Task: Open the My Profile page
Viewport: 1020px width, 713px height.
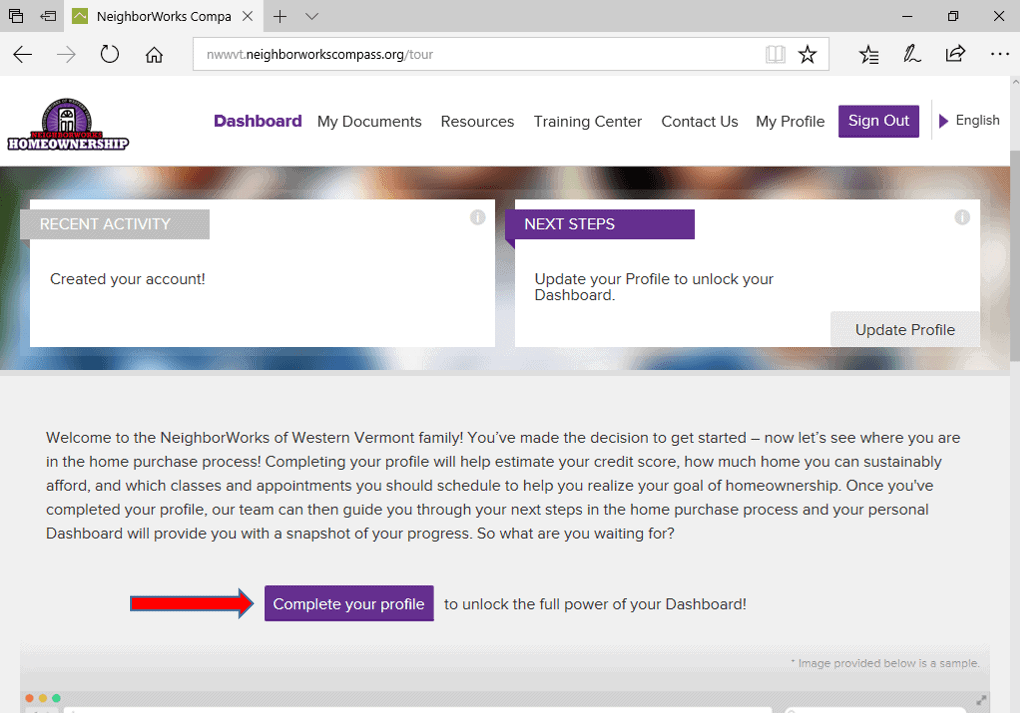Action: (x=790, y=122)
